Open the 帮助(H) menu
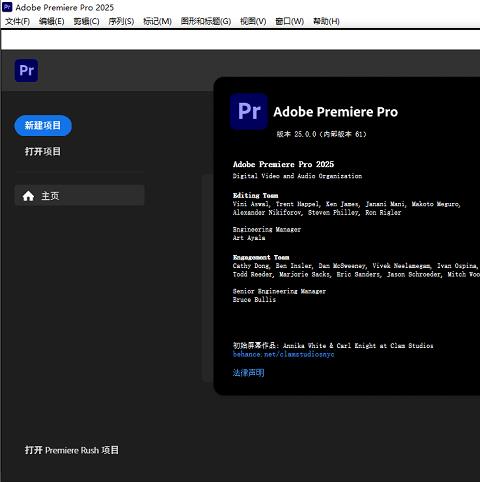The width and height of the screenshot is (480, 482). (x=326, y=21)
